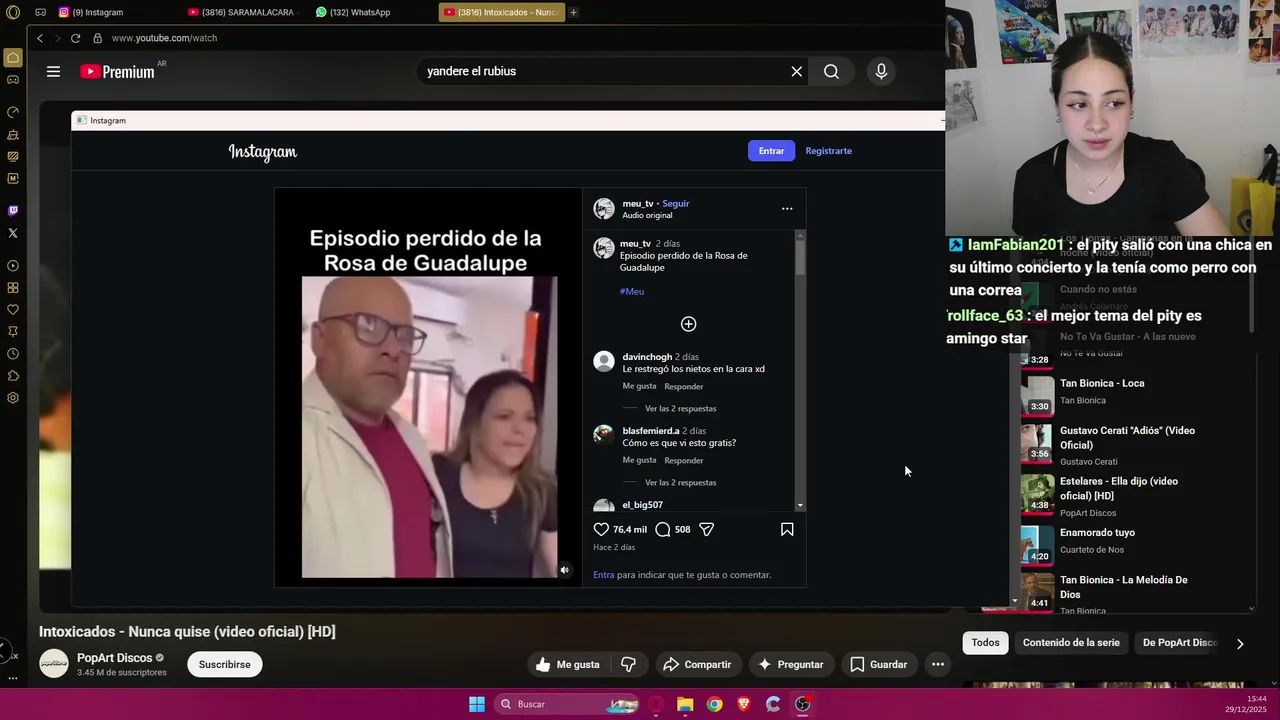1280x720 pixels.
Task: Open Tan Bionica - Loca video thumbnail
Action: click(x=1038, y=395)
